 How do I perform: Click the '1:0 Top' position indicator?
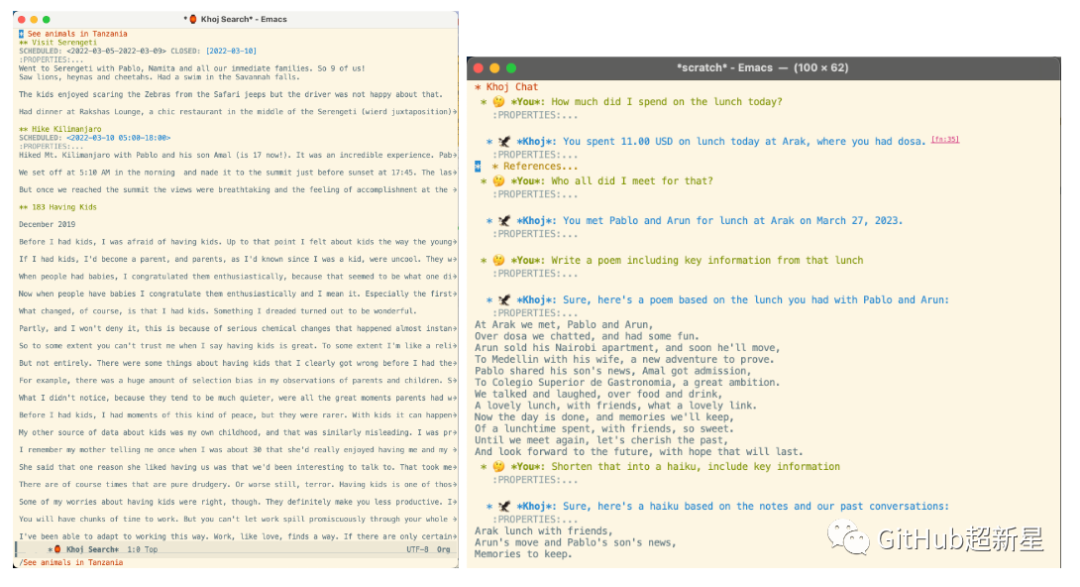(x=142, y=549)
